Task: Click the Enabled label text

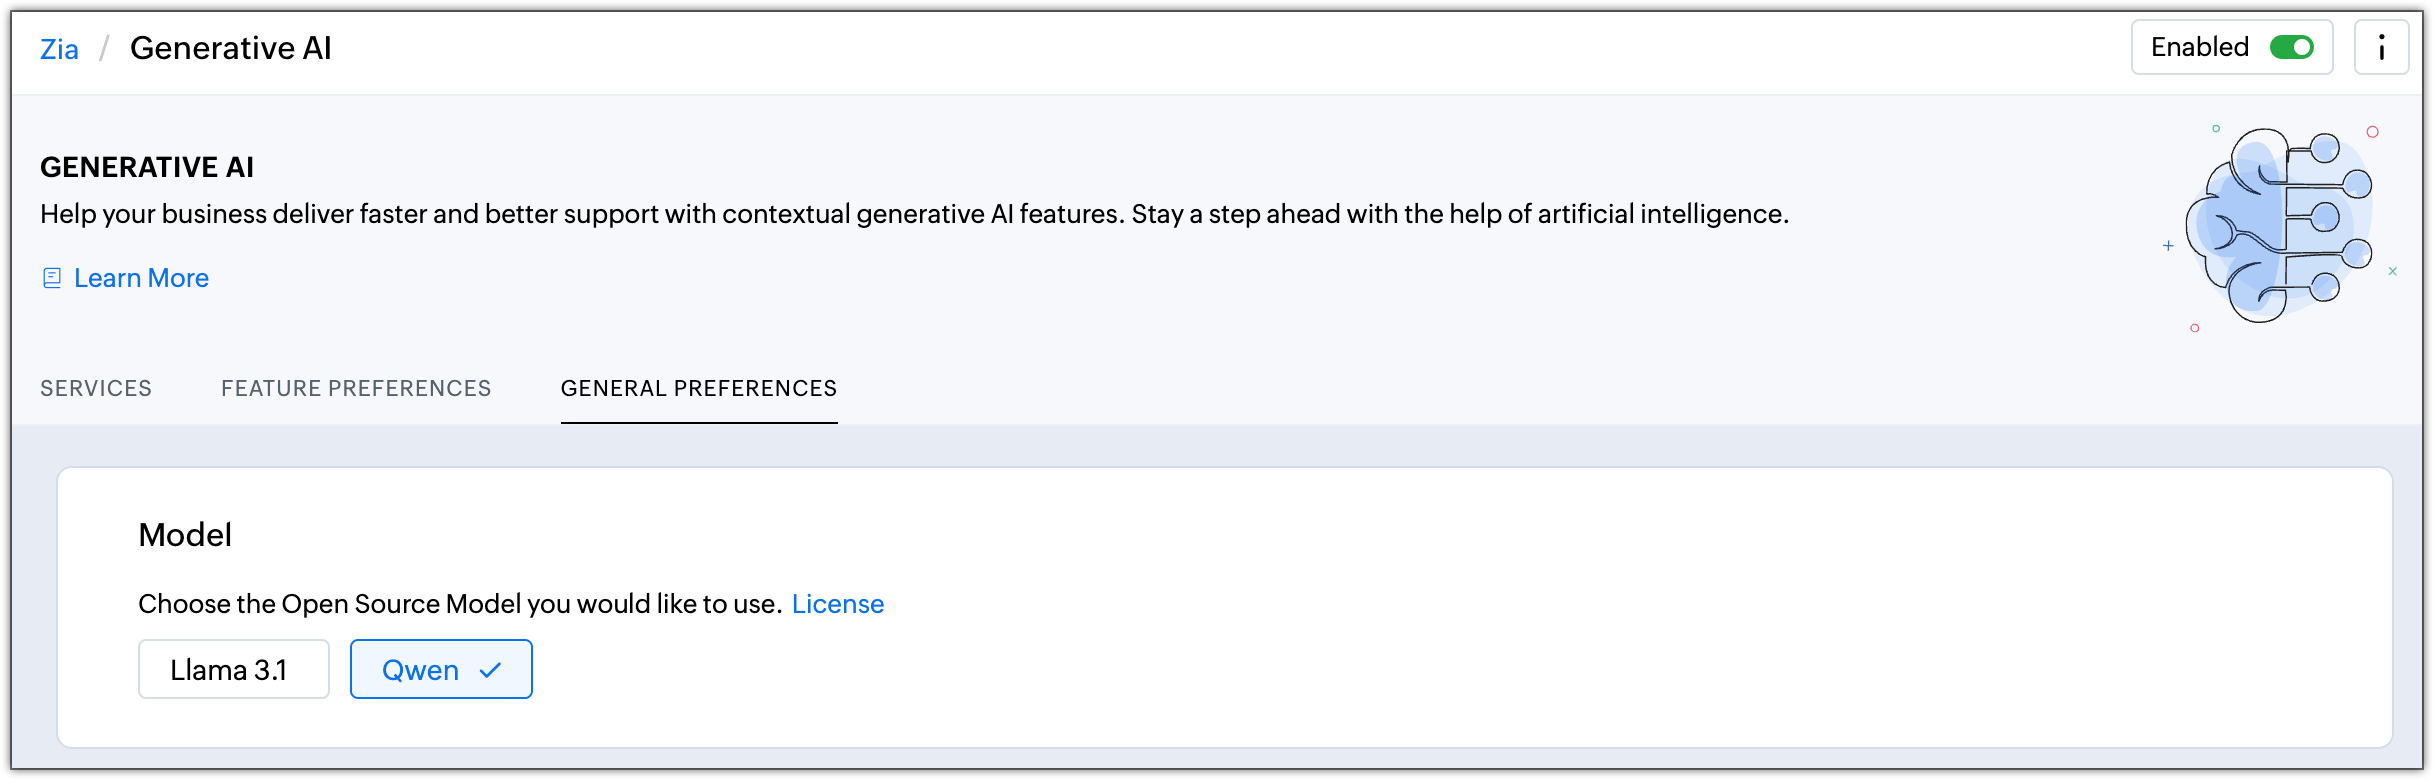Action: (x=2199, y=47)
